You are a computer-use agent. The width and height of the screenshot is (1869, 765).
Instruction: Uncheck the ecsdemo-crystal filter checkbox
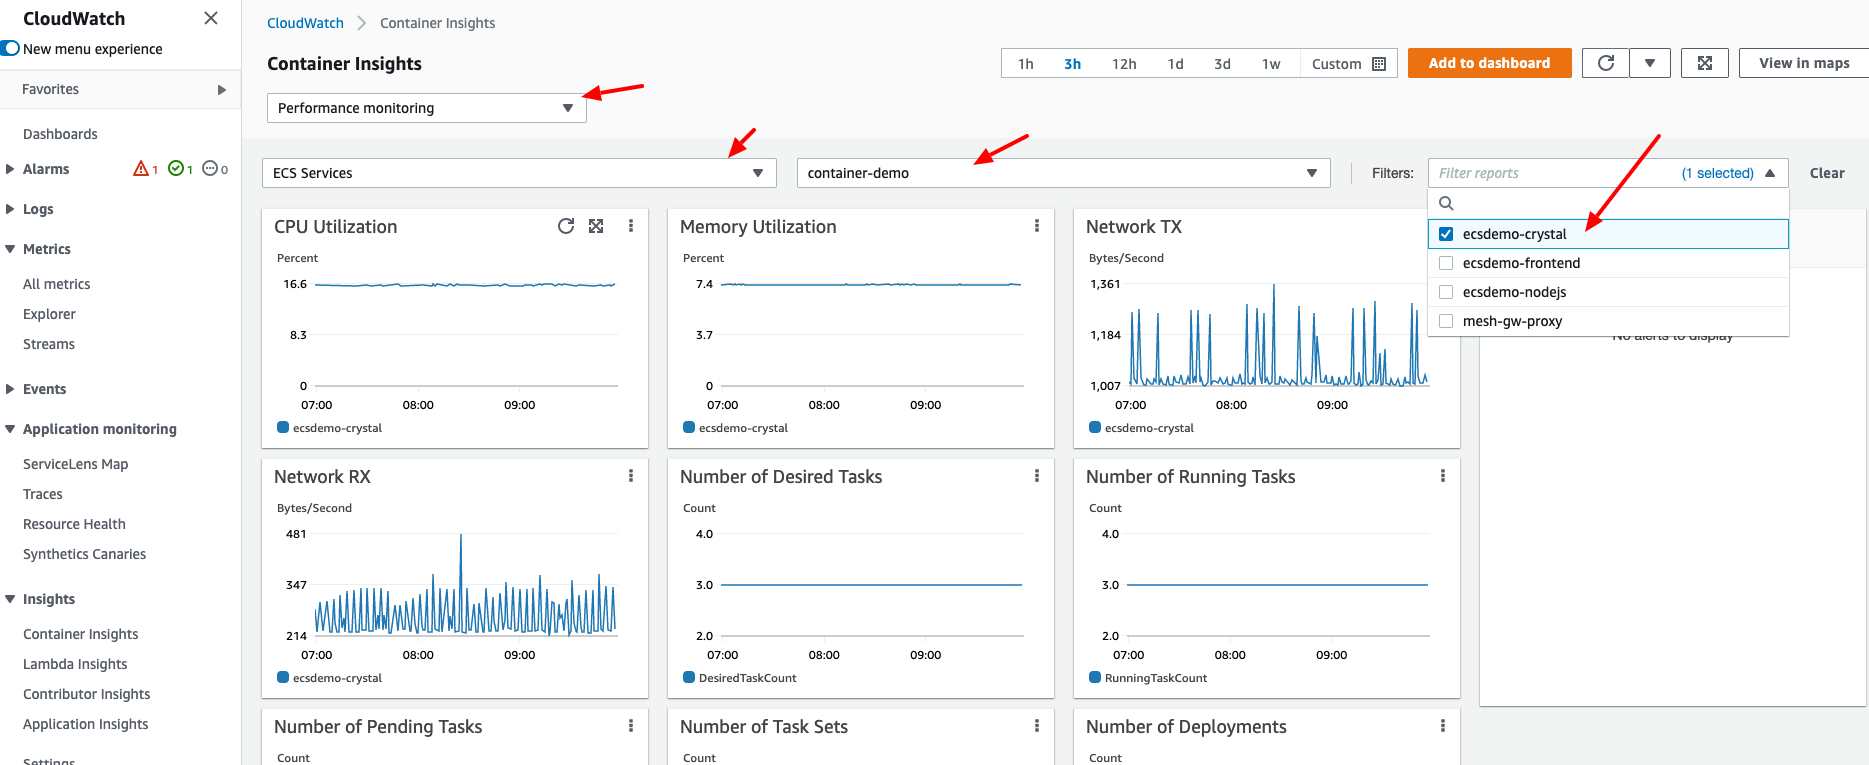point(1446,234)
